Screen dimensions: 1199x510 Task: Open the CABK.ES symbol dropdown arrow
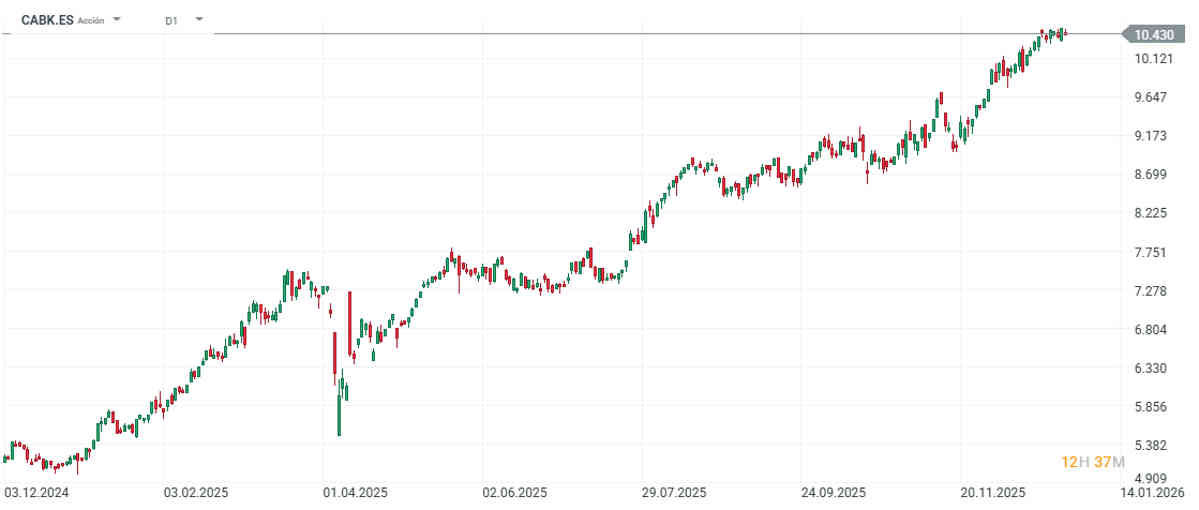point(118,19)
